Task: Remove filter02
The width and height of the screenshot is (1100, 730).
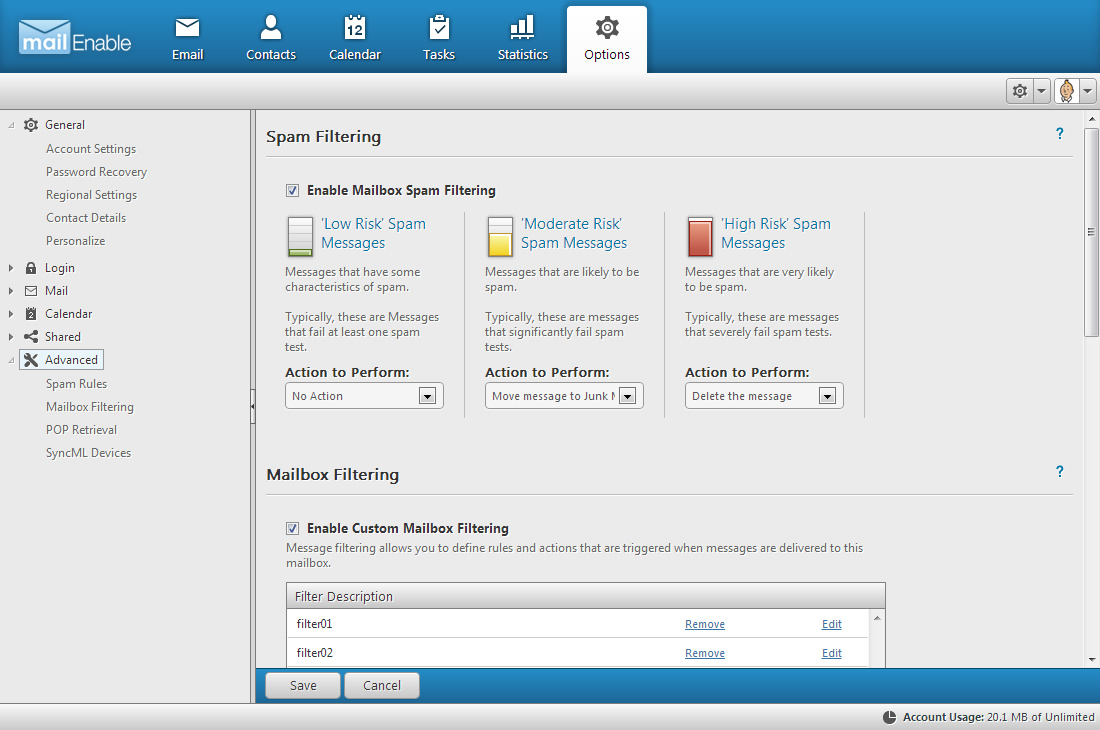Action: [705, 653]
